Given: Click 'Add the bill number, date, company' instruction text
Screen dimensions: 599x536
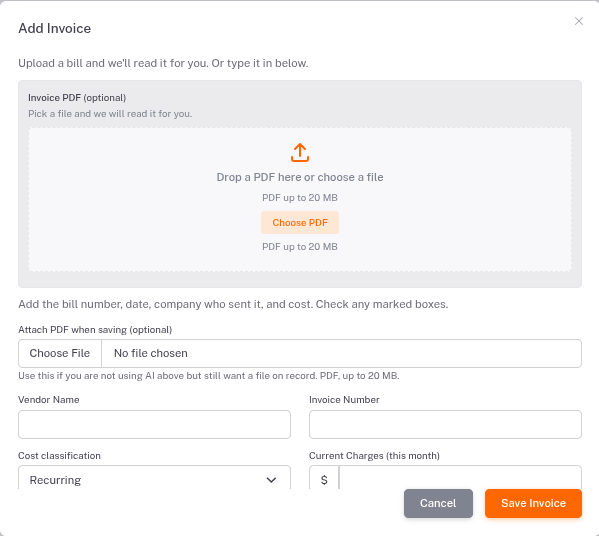Looking at the screenshot, I should click(233, 304).
